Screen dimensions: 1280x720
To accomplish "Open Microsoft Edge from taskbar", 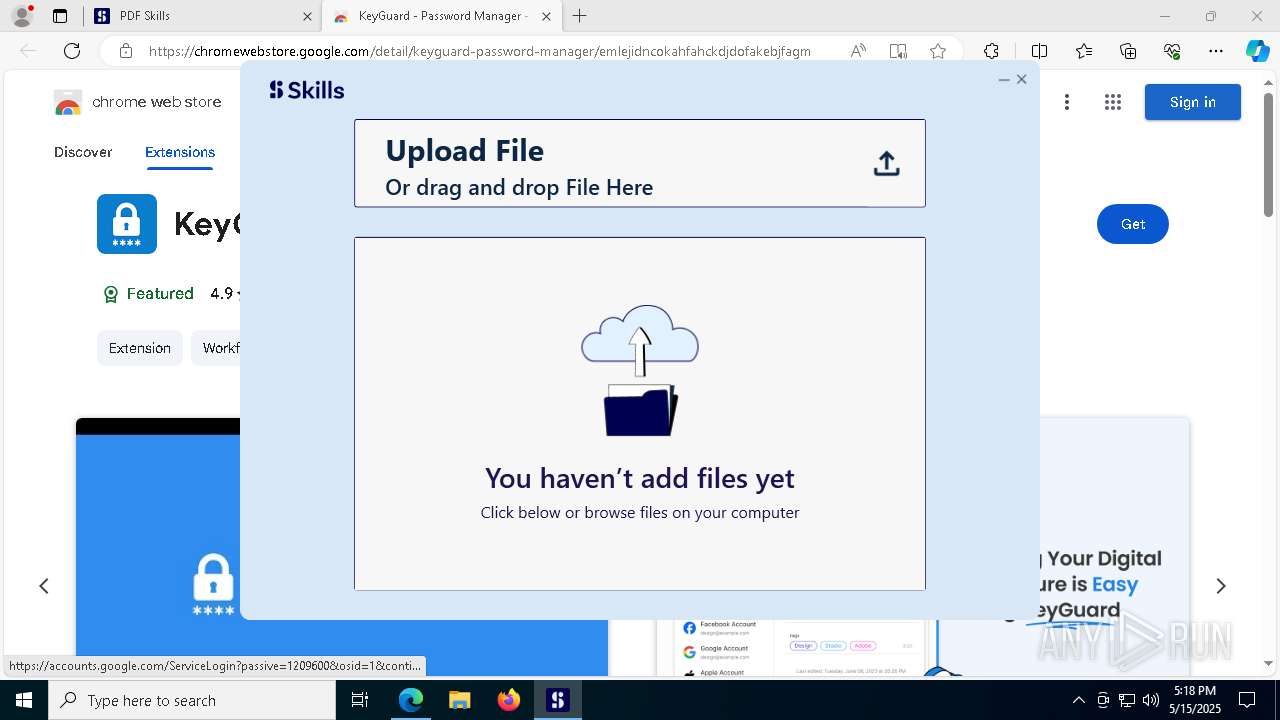I will (411, 700).
